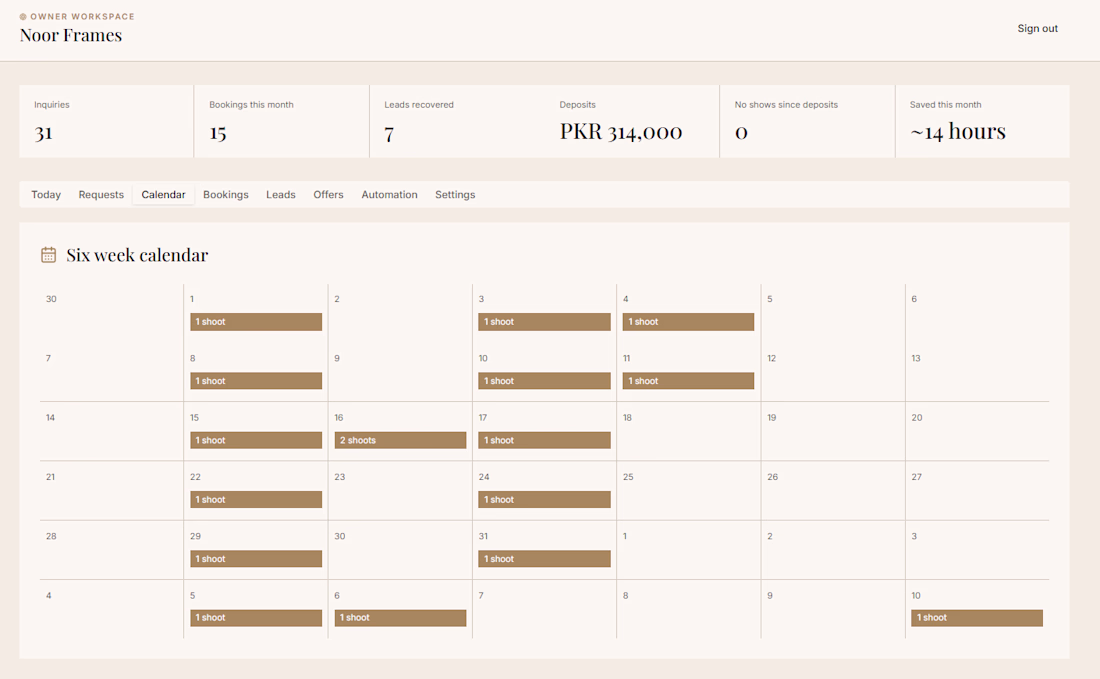The image size is (1100, 679).
Task: Select day 23 in the calendar
Action: click(401, 491)
